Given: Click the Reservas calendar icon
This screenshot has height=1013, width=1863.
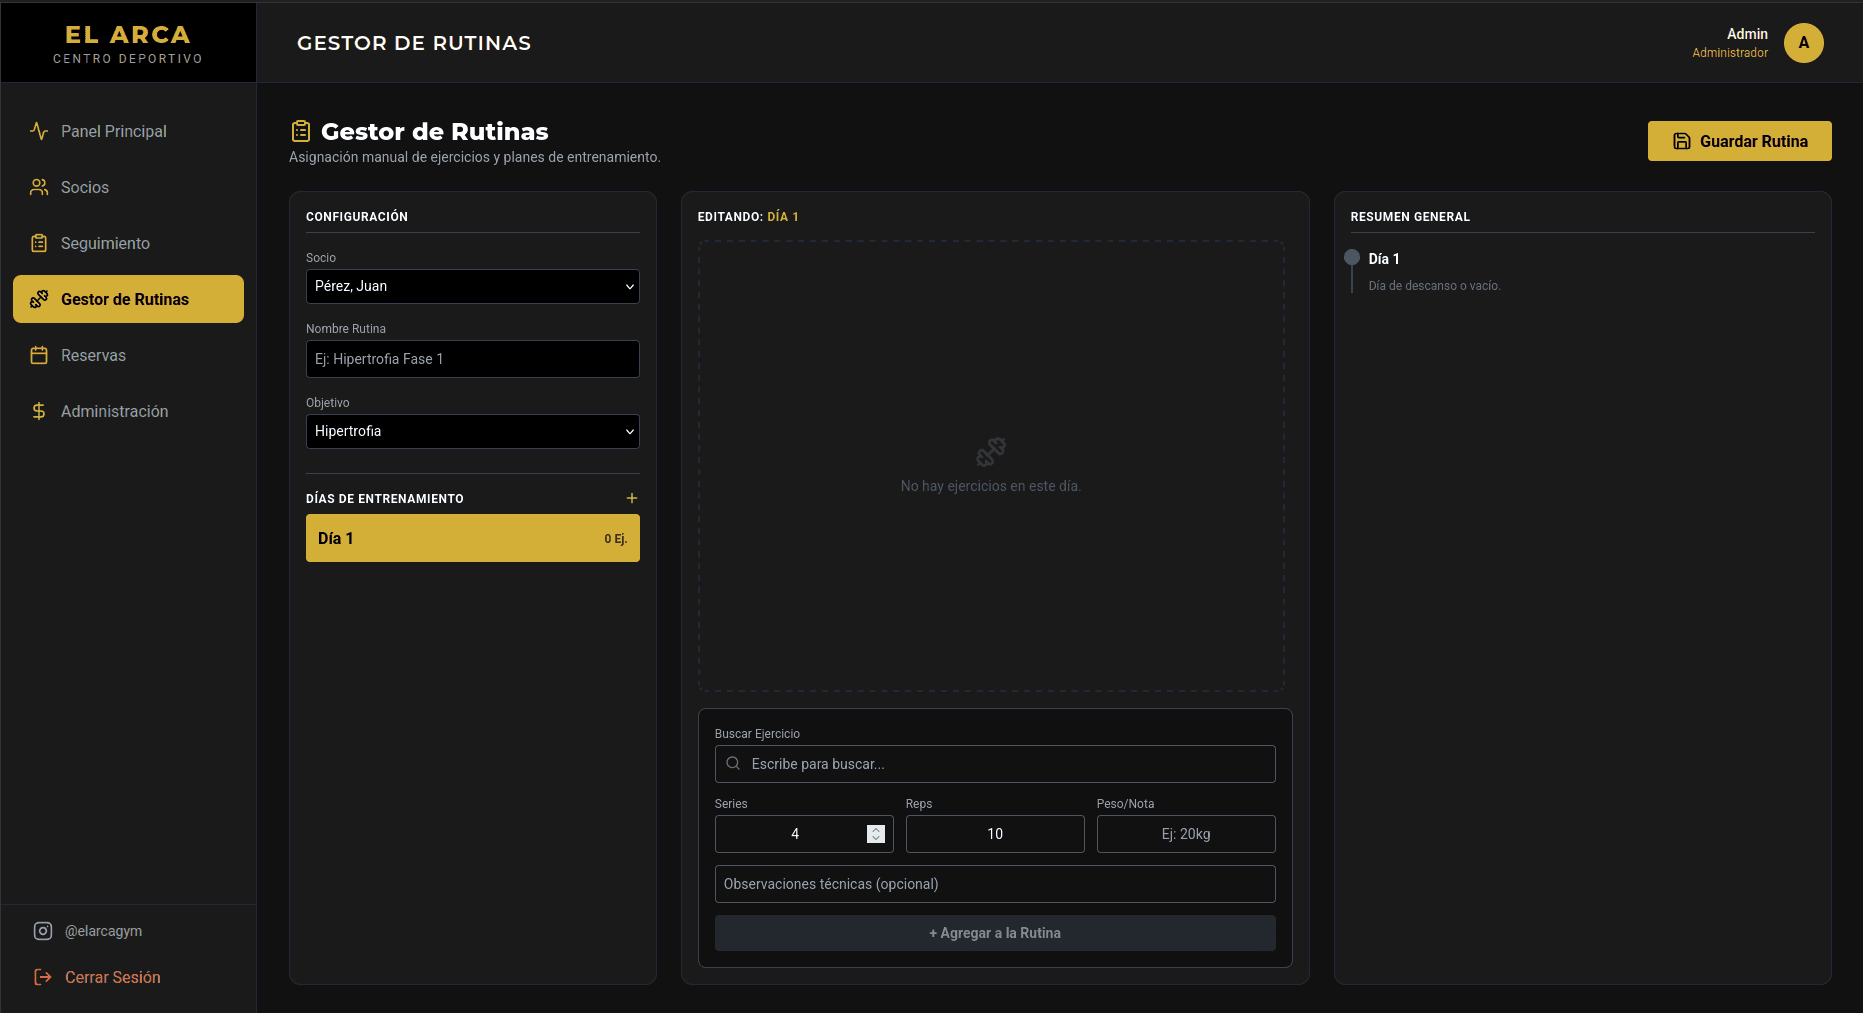Looking at the screenshot, I should 39,355.
